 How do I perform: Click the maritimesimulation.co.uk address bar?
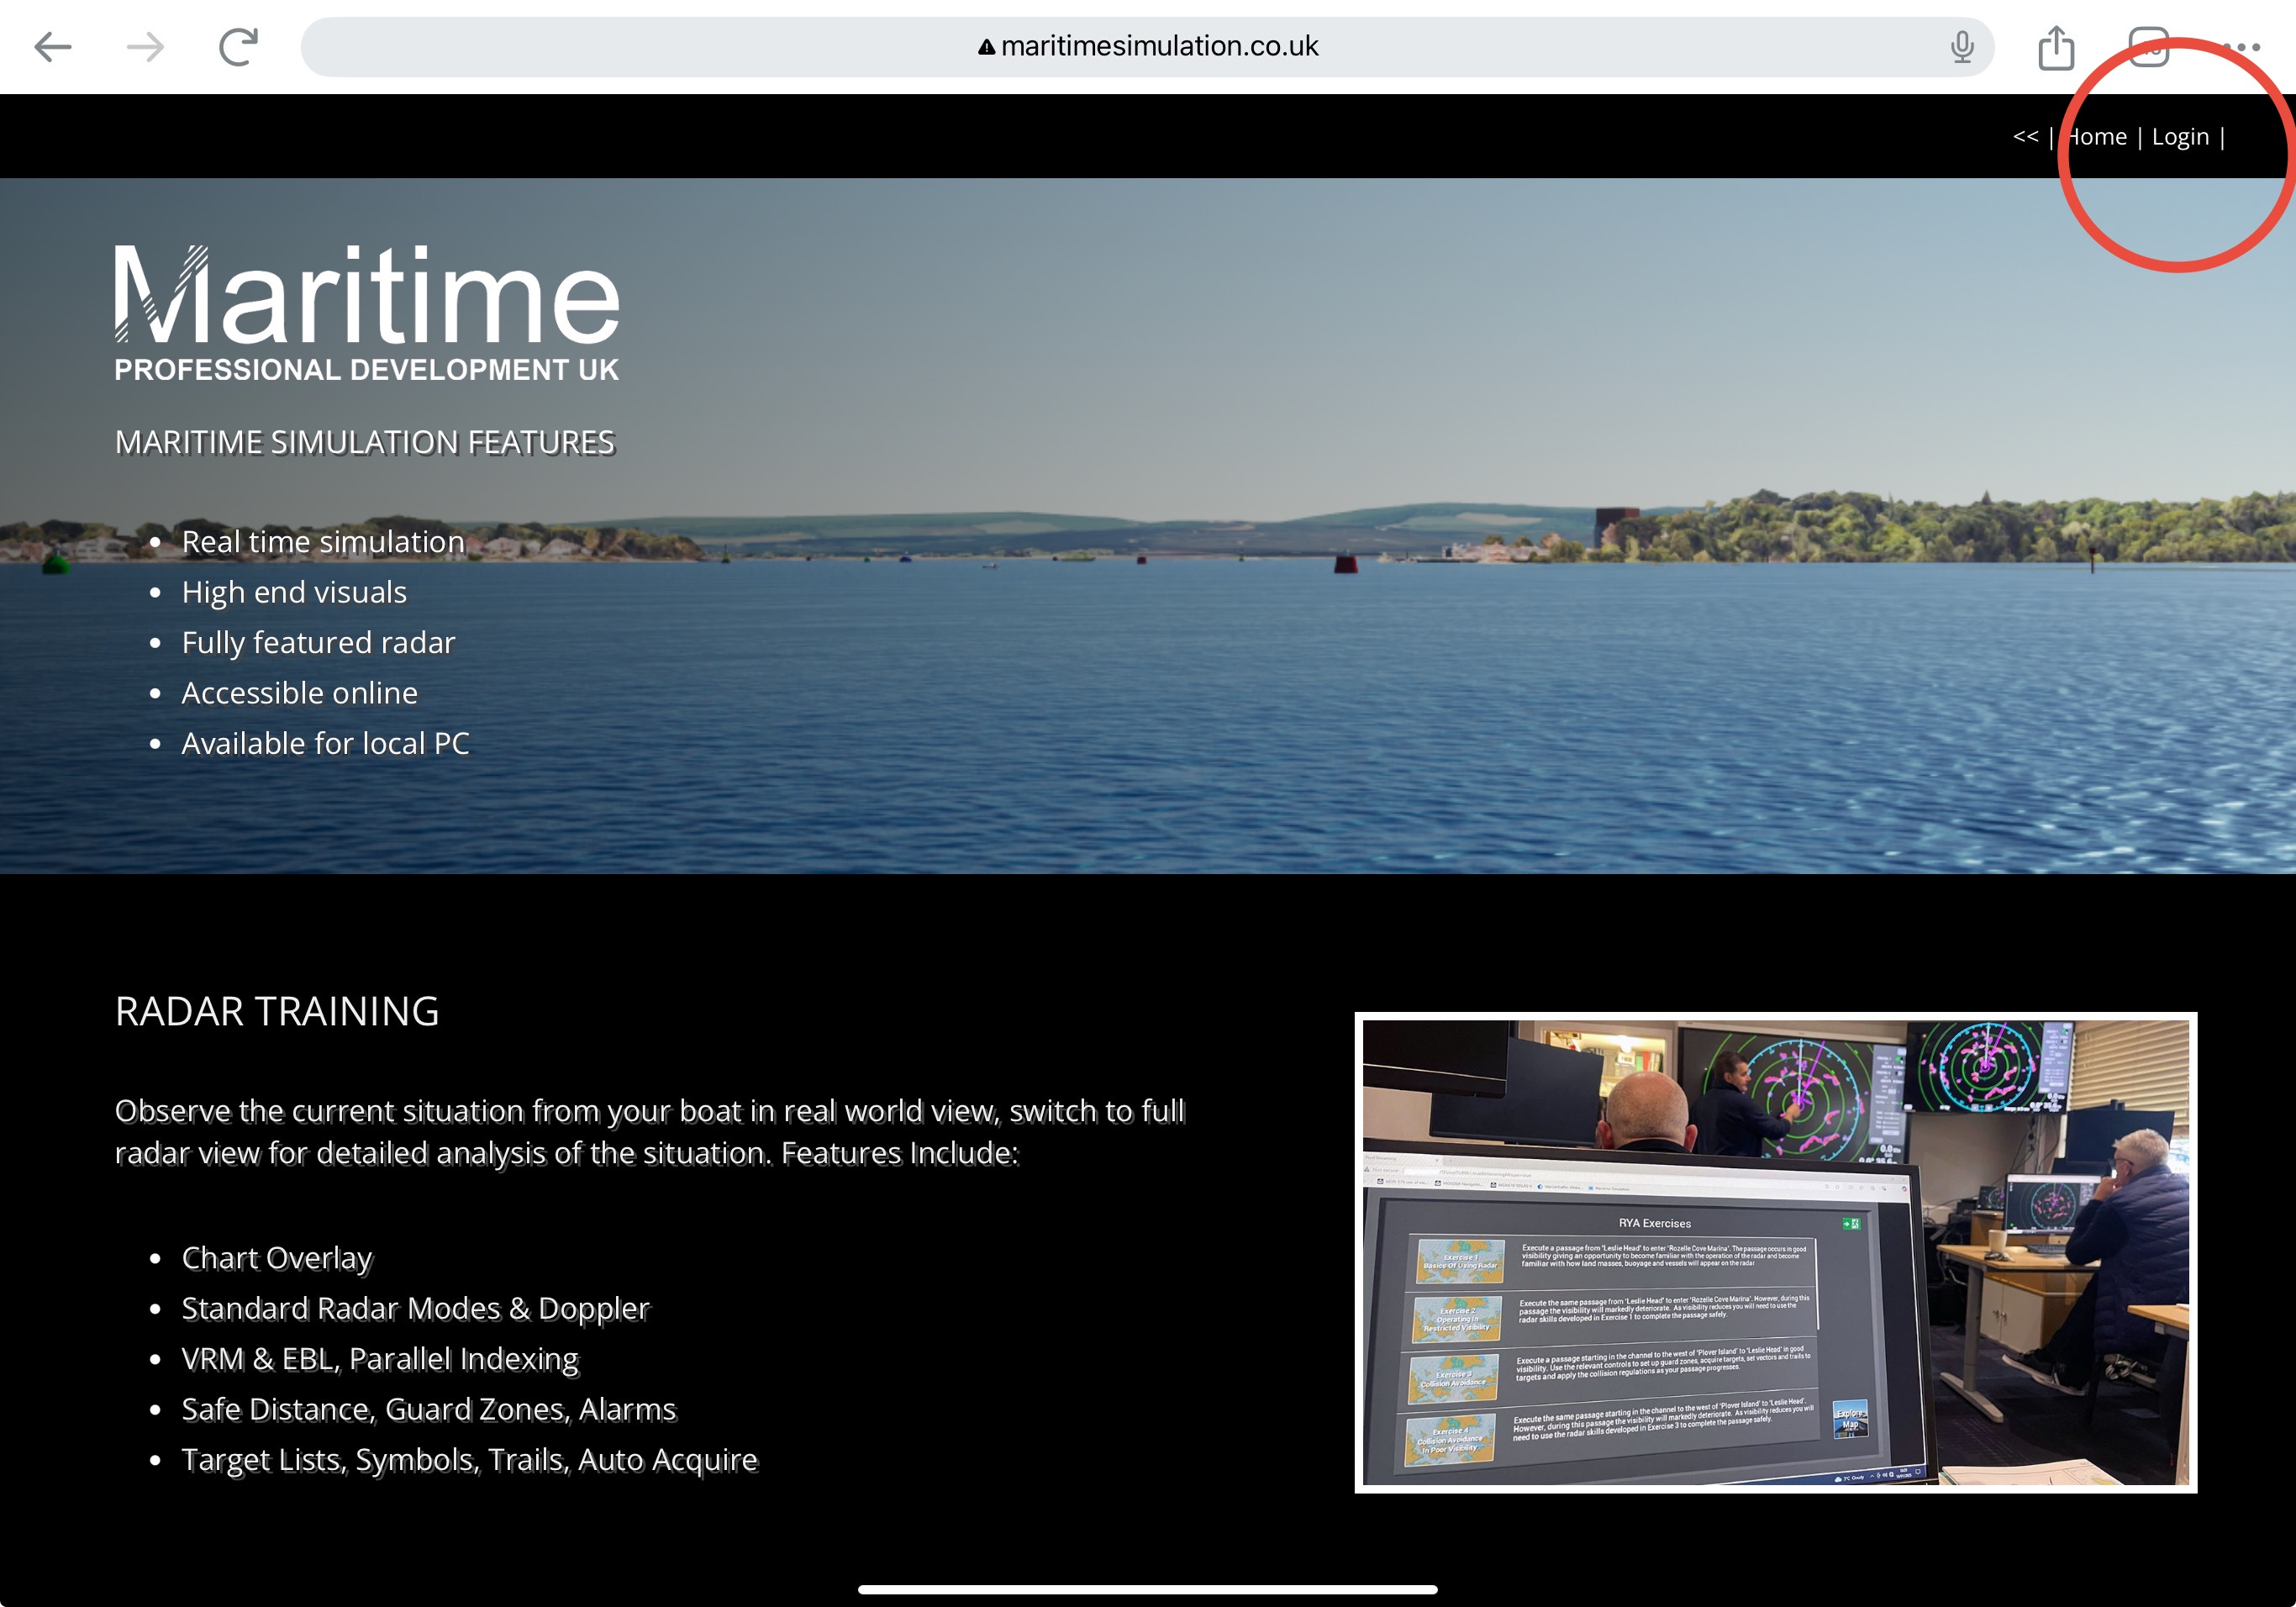click(x=1159, y=47)
